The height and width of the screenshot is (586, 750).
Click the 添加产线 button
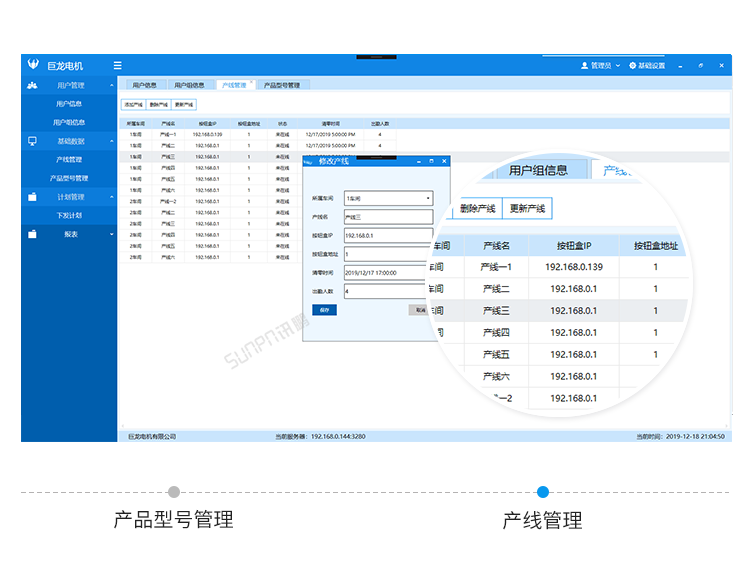click(133, 104)
